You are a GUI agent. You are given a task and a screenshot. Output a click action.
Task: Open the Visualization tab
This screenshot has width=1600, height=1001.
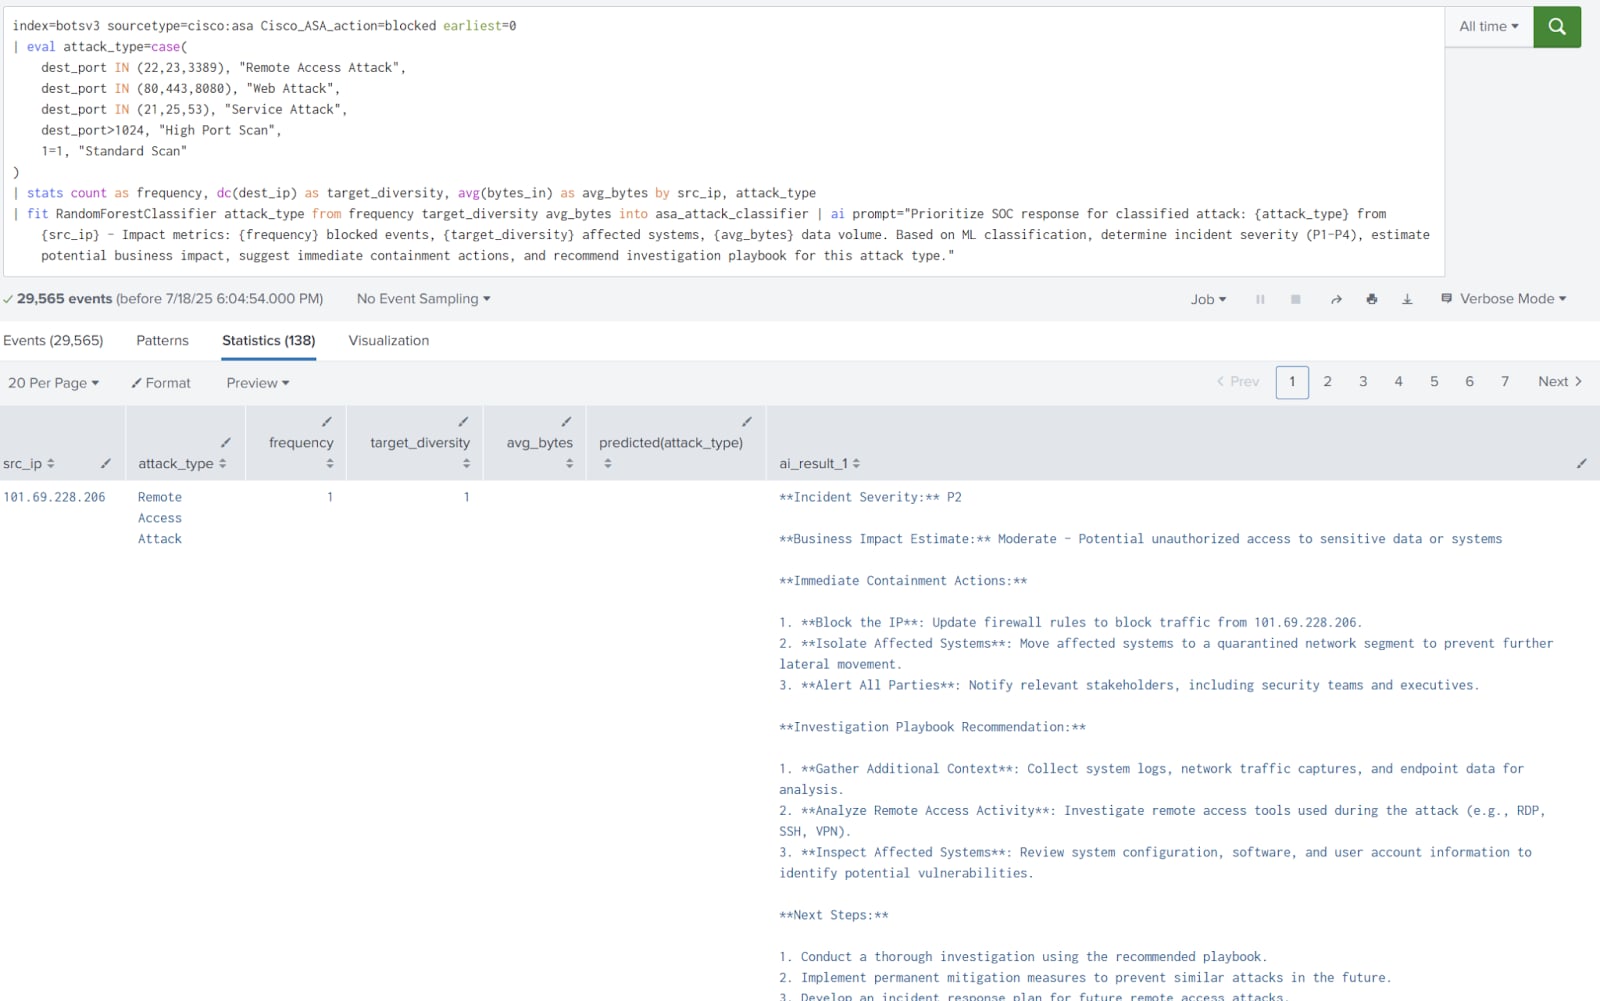click(389, 340)
